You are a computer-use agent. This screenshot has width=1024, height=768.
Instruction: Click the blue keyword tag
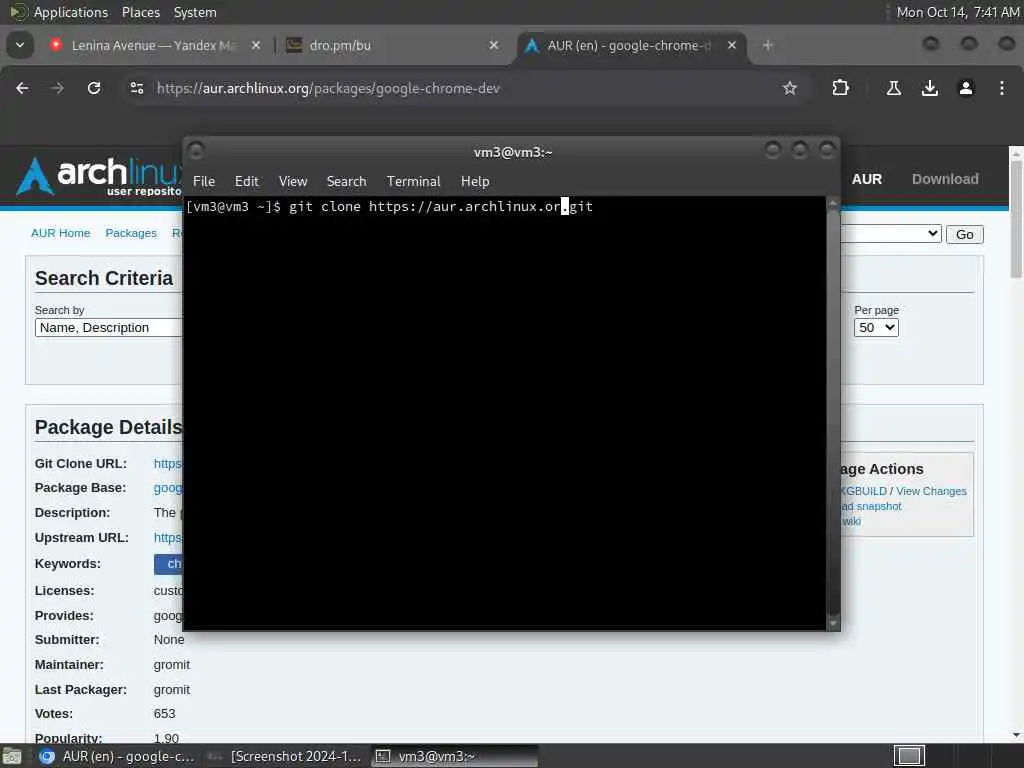click(168, 564)
